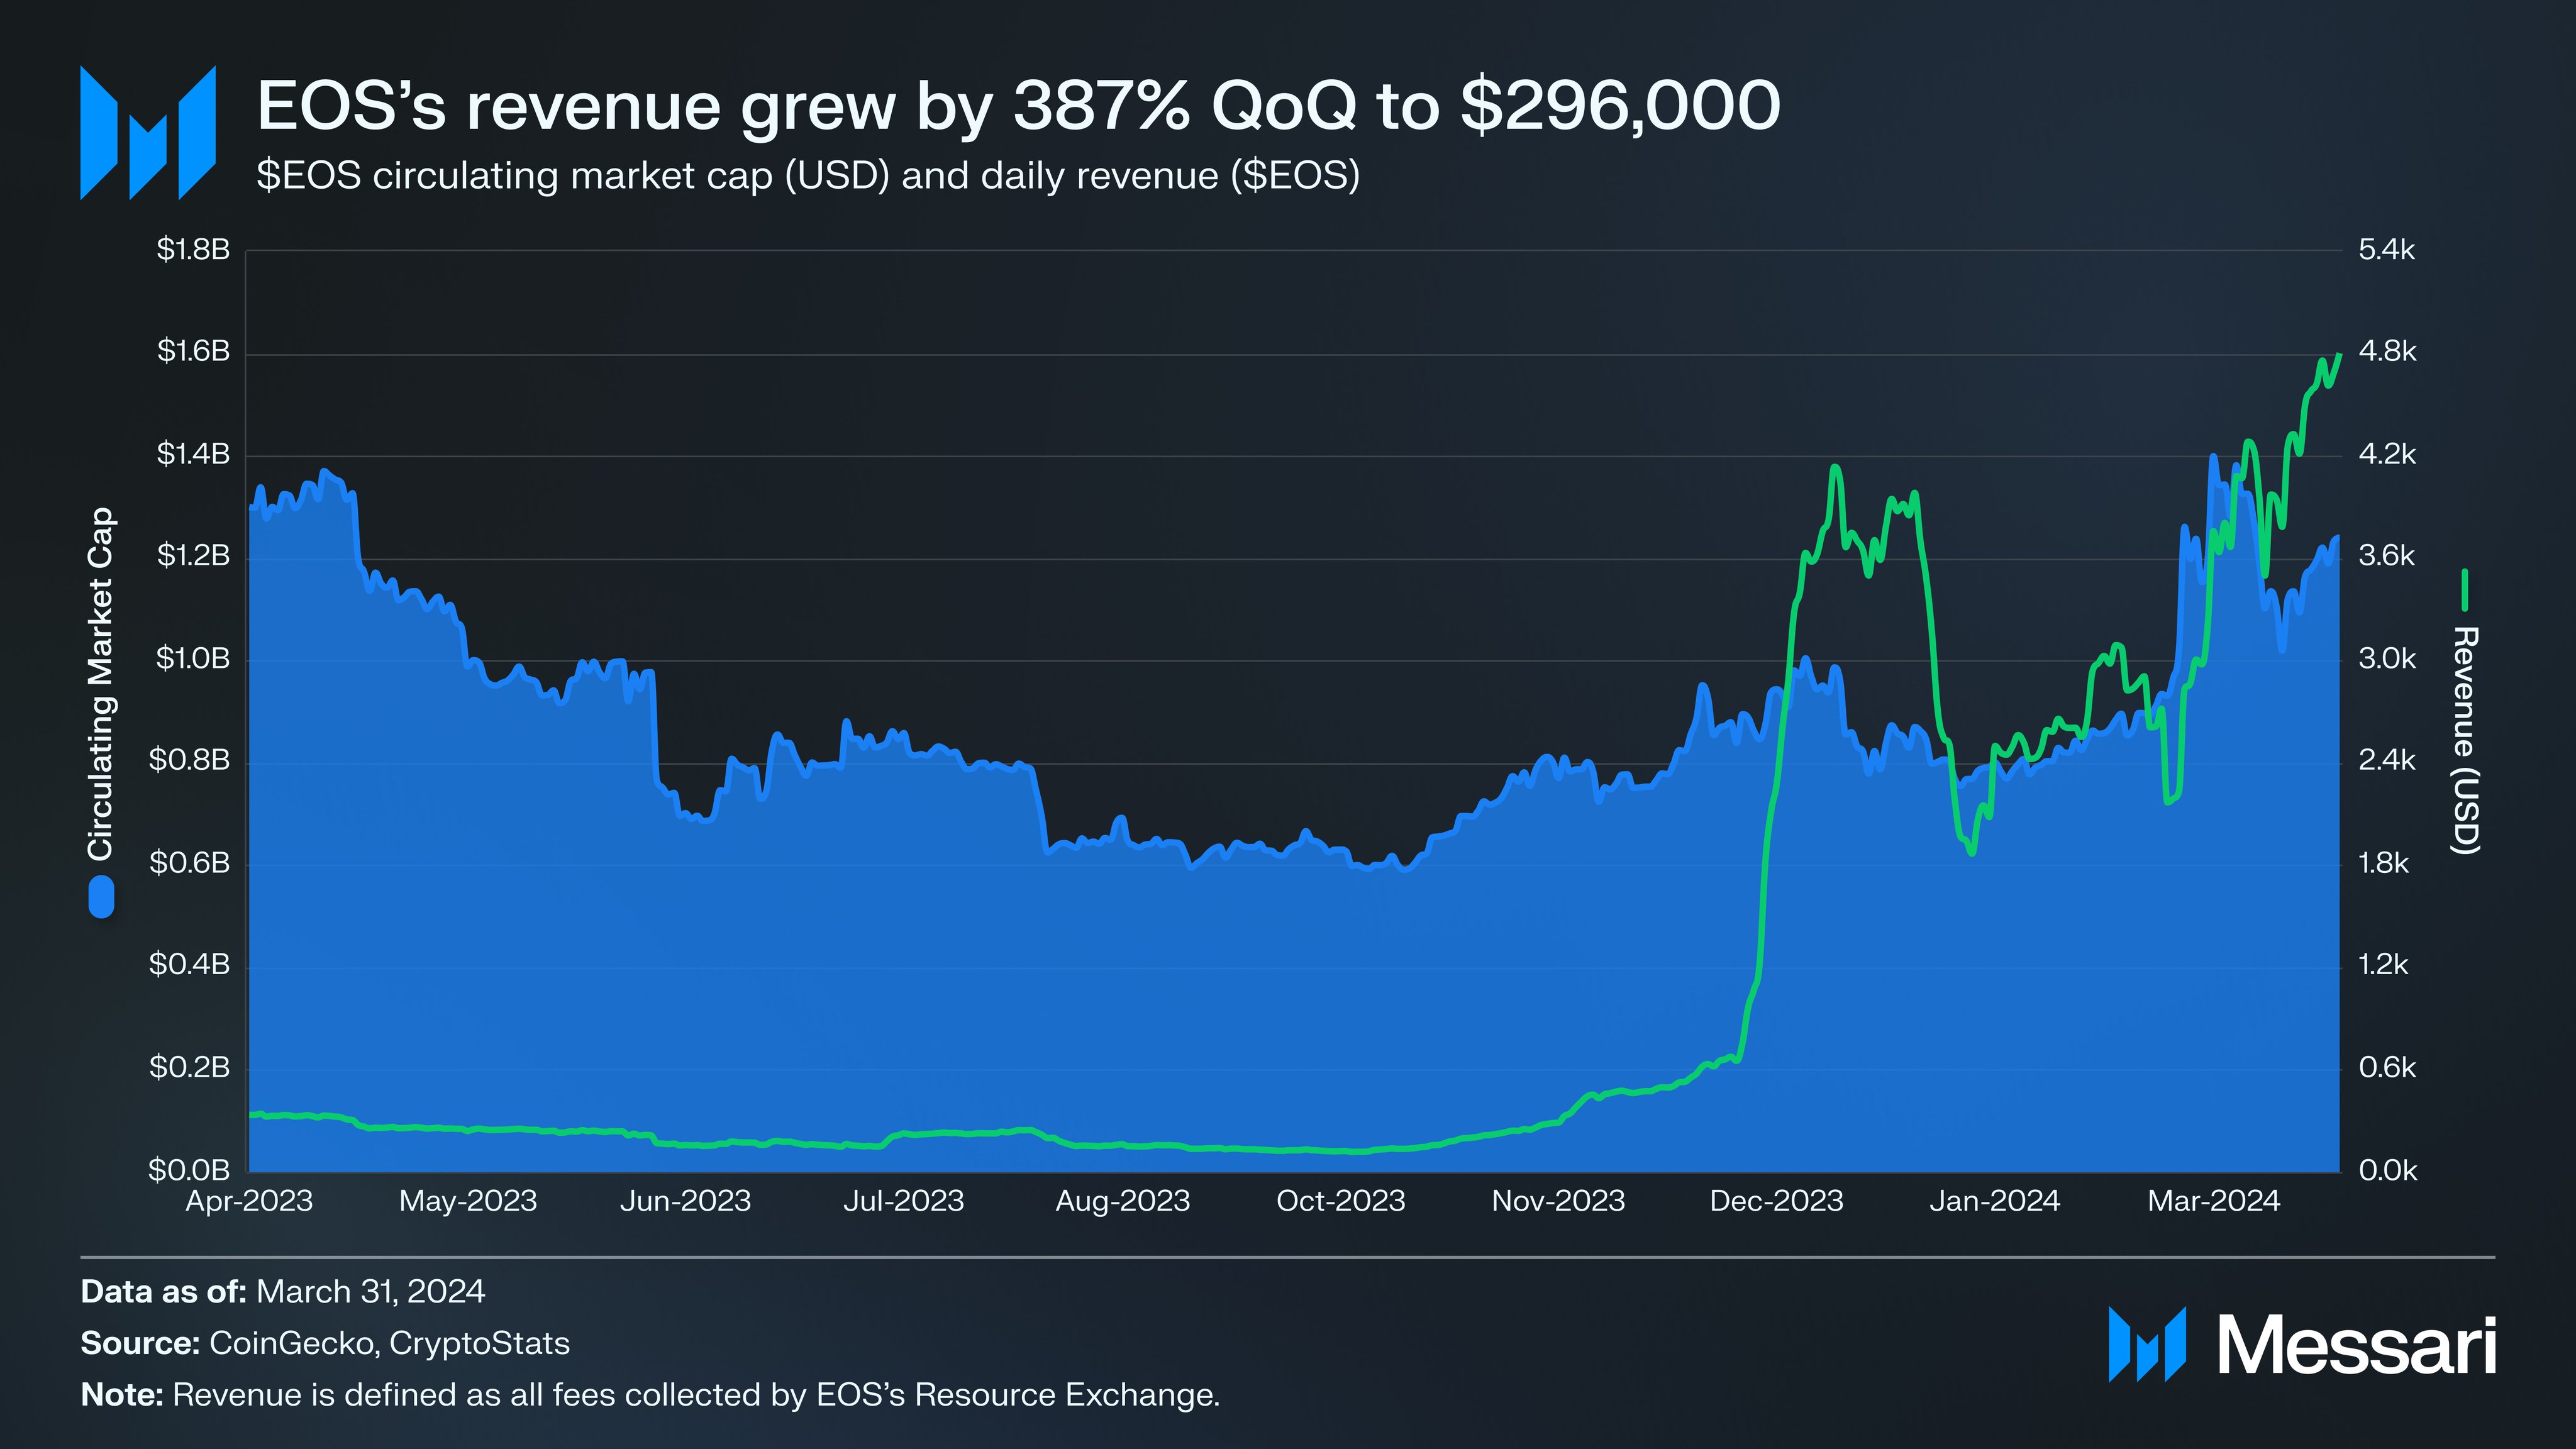Image resolution: width=2576 pixels, height=1449 pixels.
Task: Click the Messari wordmark text
Action: [2357, 1345]
